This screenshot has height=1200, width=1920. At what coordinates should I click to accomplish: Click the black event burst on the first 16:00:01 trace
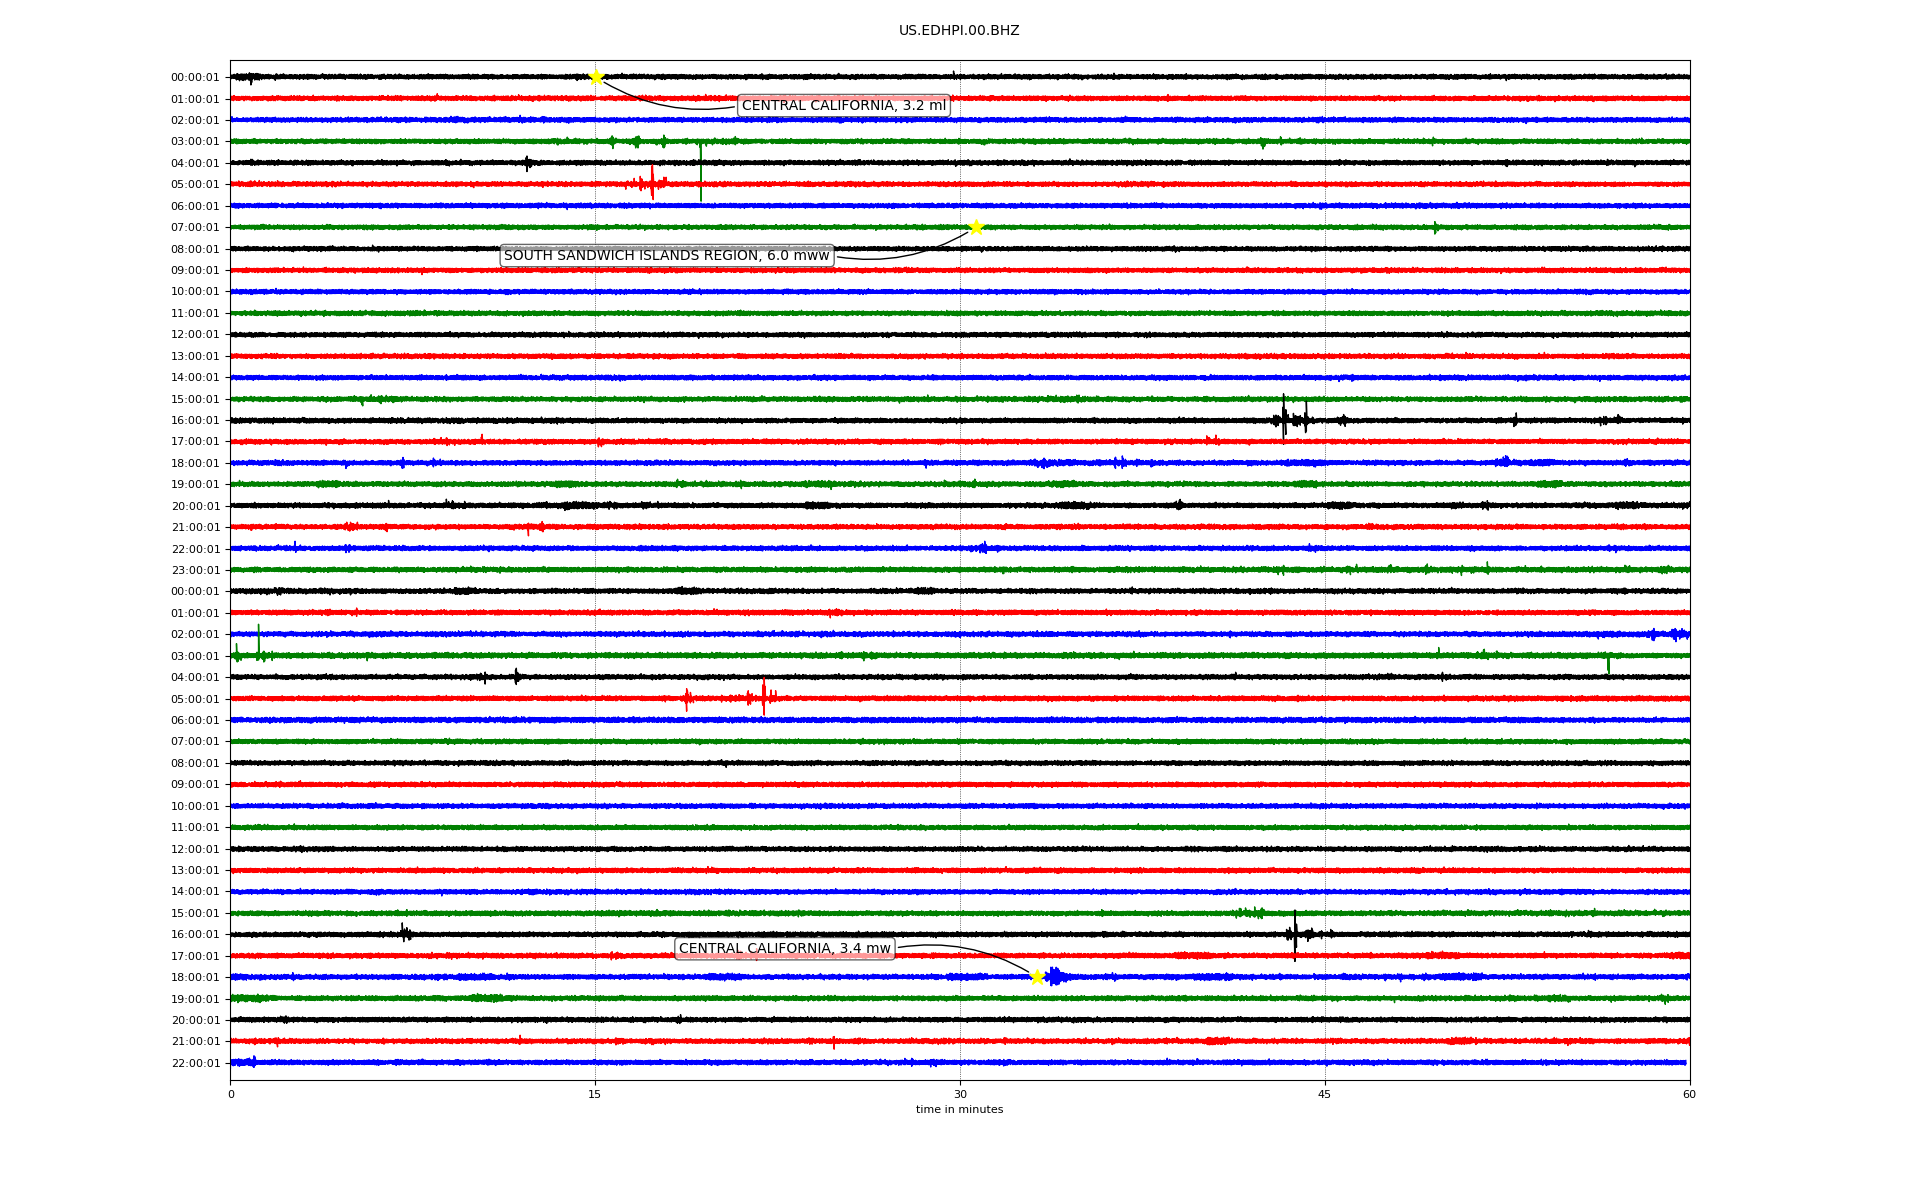click(x=1285, y=418)
